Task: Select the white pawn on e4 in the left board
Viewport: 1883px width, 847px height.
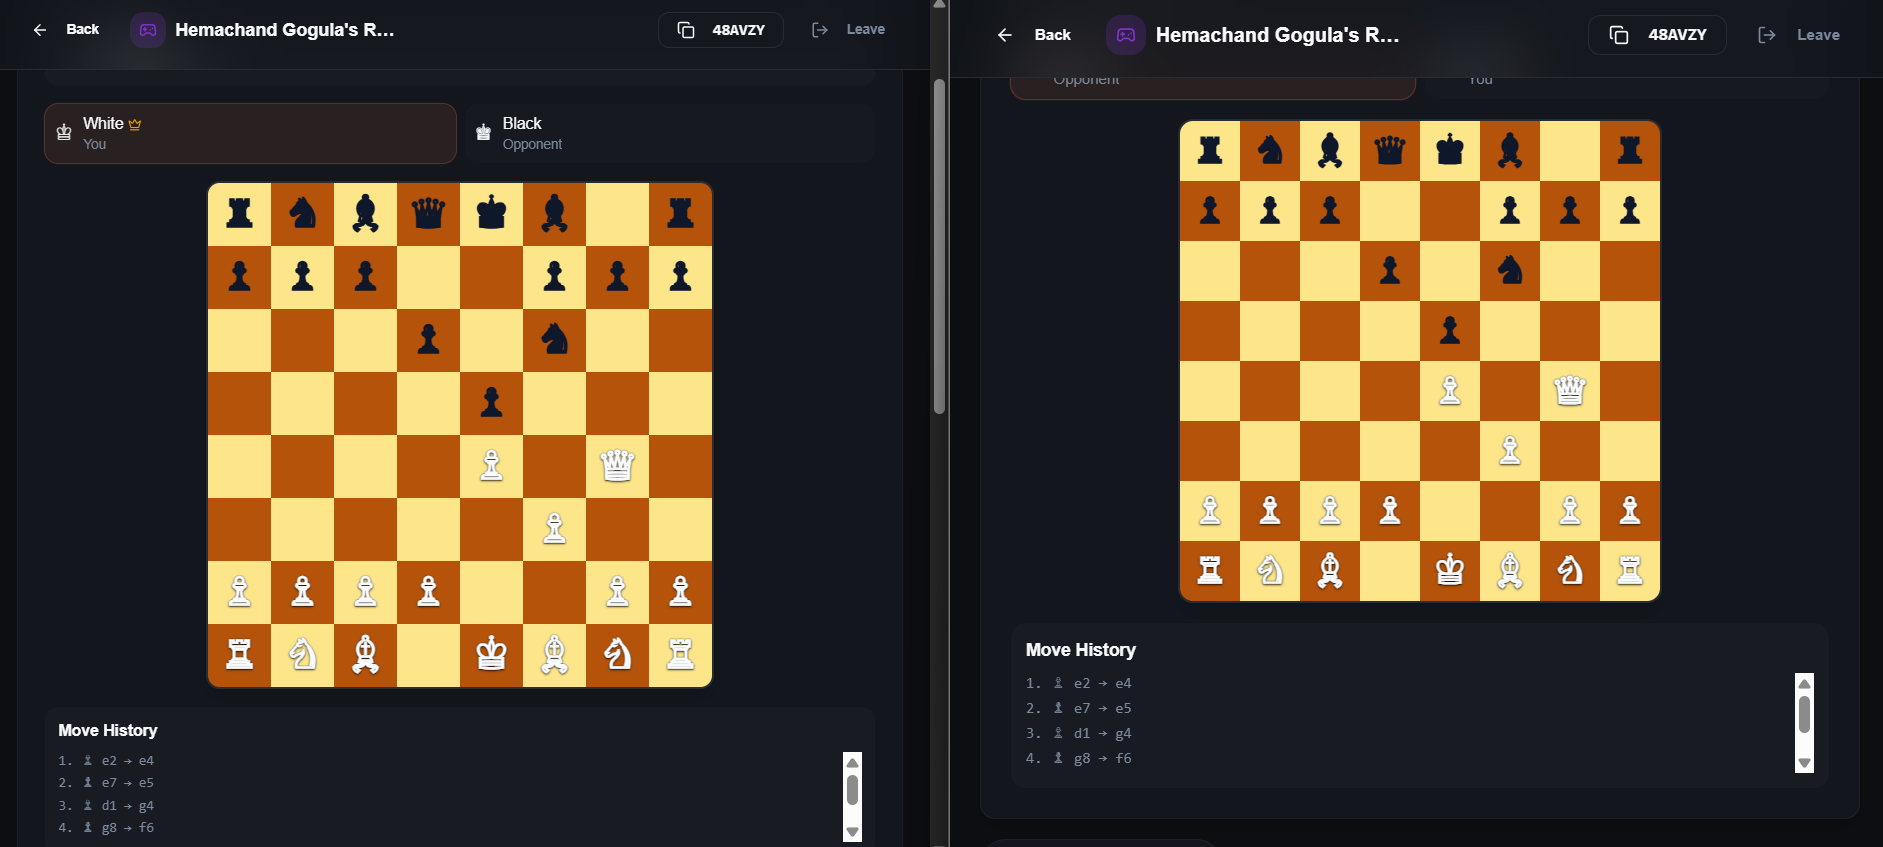Action: point(491,465)
